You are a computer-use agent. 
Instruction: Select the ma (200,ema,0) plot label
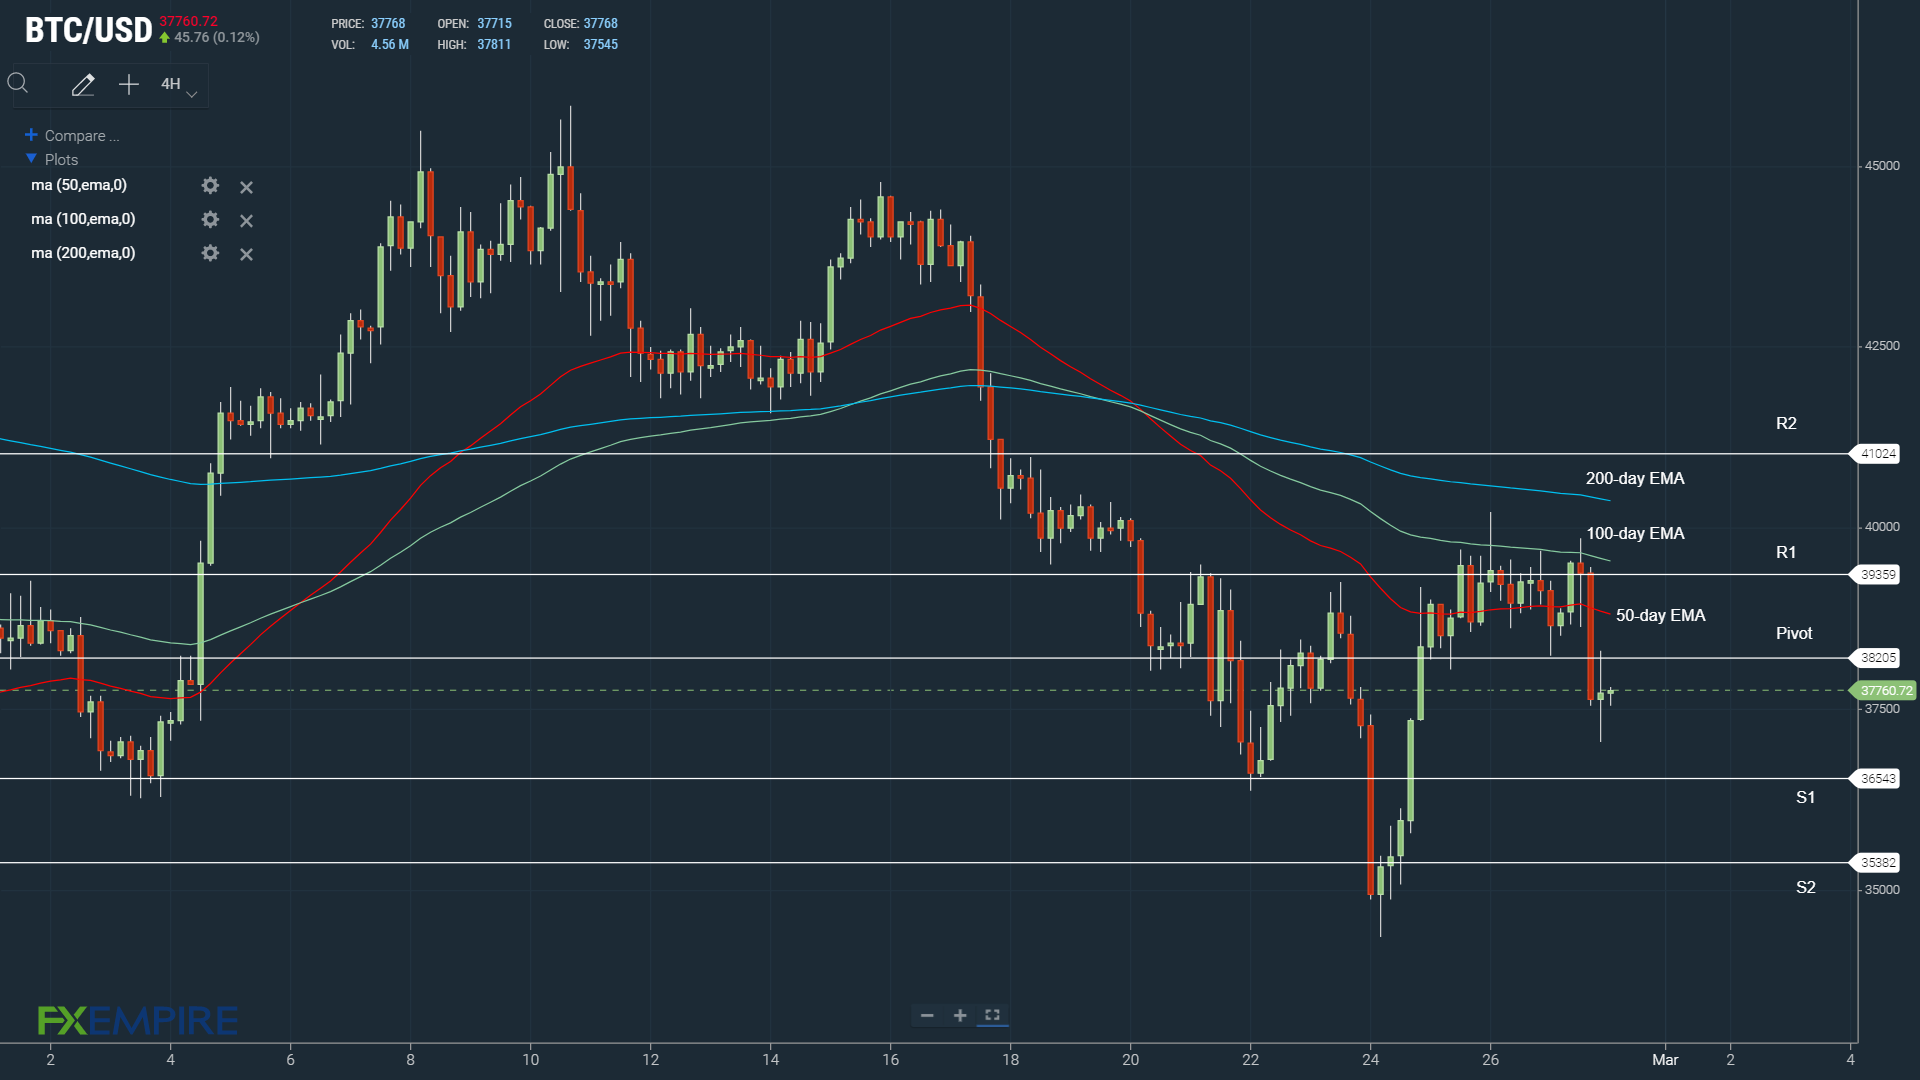click(x=83, y=253)
